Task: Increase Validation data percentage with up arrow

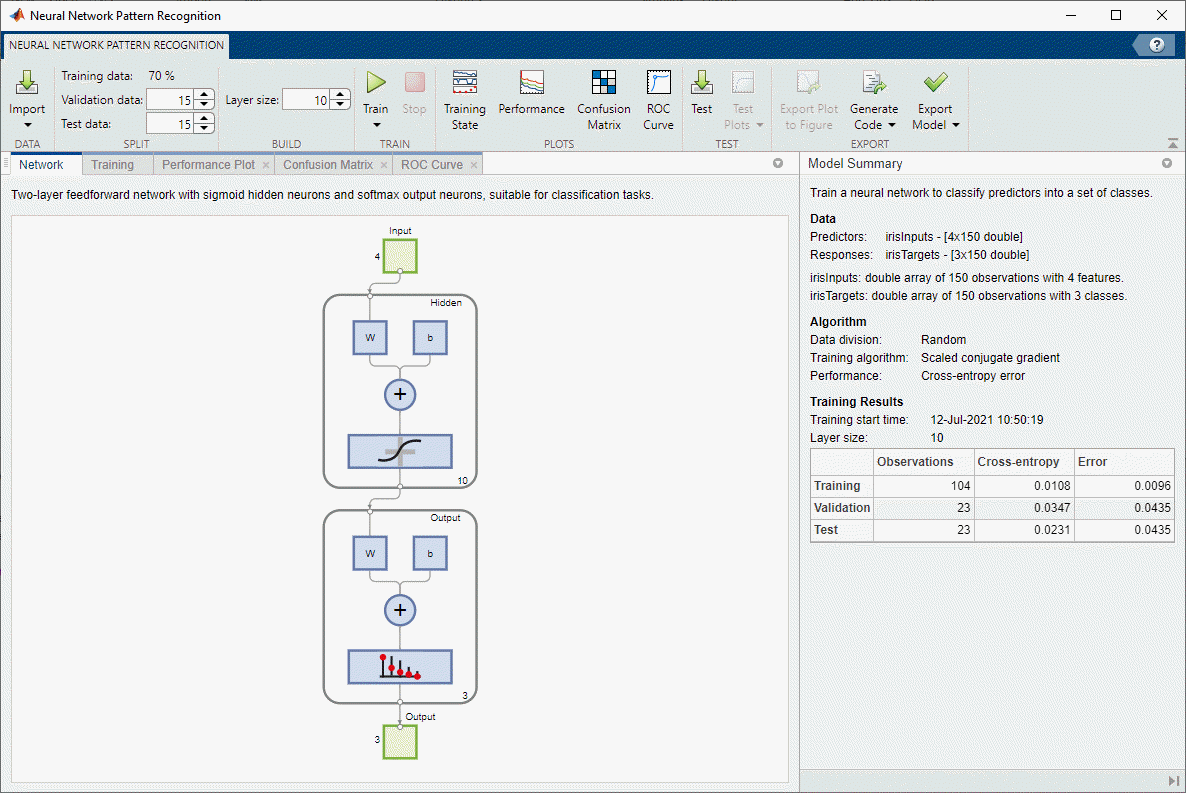Action: click(204, 95)
